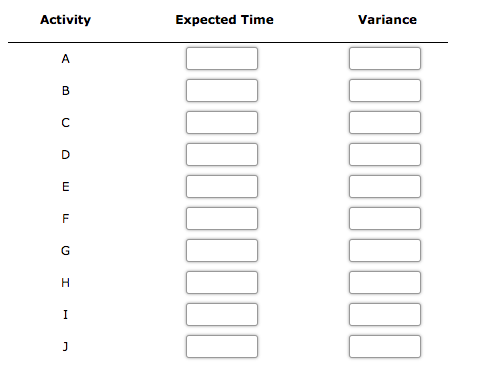The width and height of the screenshot is (489, 390).
Task: Focus Variance input for Activity C
Action: click(385, 123)
